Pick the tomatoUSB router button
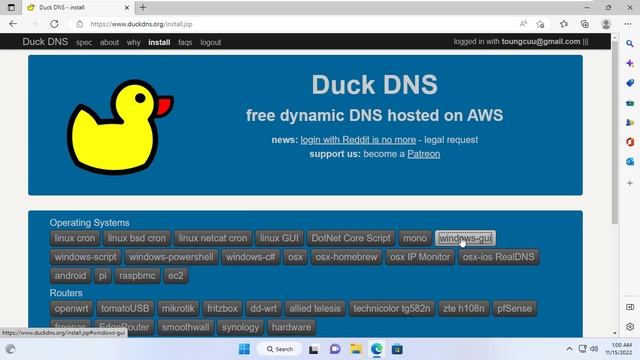 tap(125, 309)
